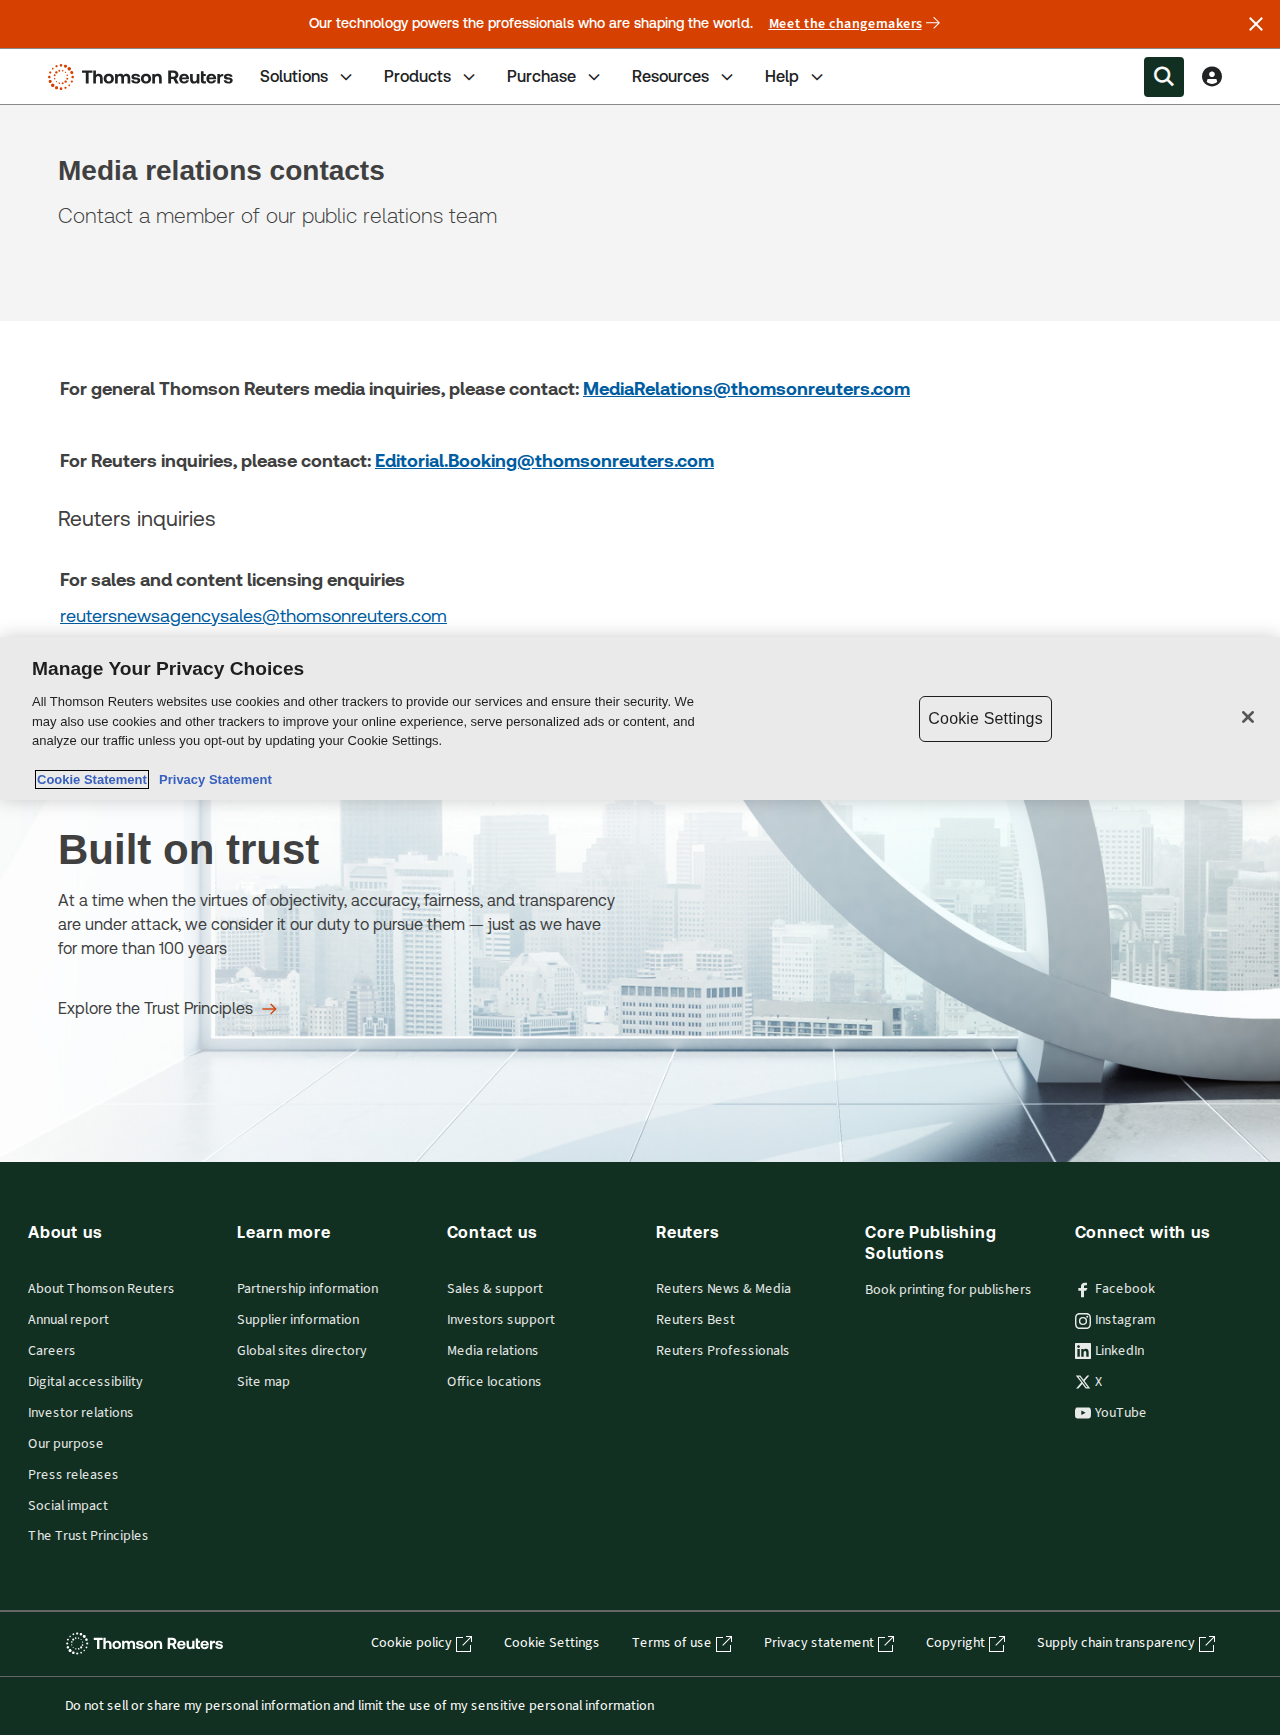Open Partnership information footer link
1280x1736 pixels.
click(x=308, y=1289)
